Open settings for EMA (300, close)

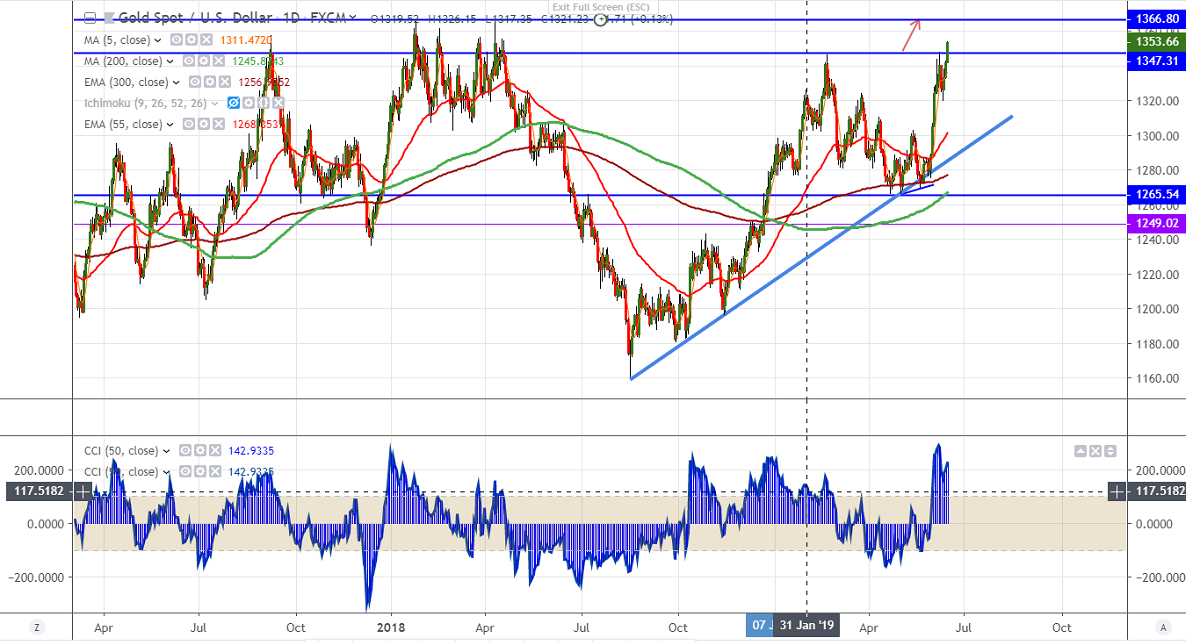tap(210, 82)
